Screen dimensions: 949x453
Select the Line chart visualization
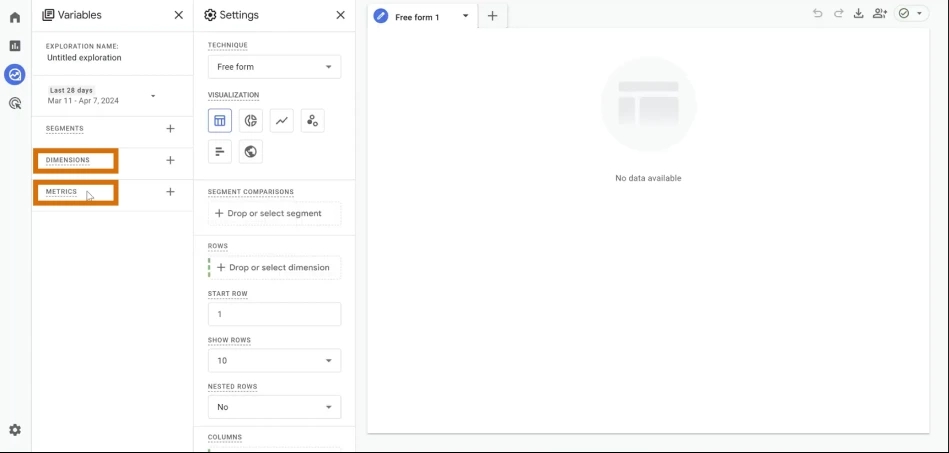pos(281,121)
